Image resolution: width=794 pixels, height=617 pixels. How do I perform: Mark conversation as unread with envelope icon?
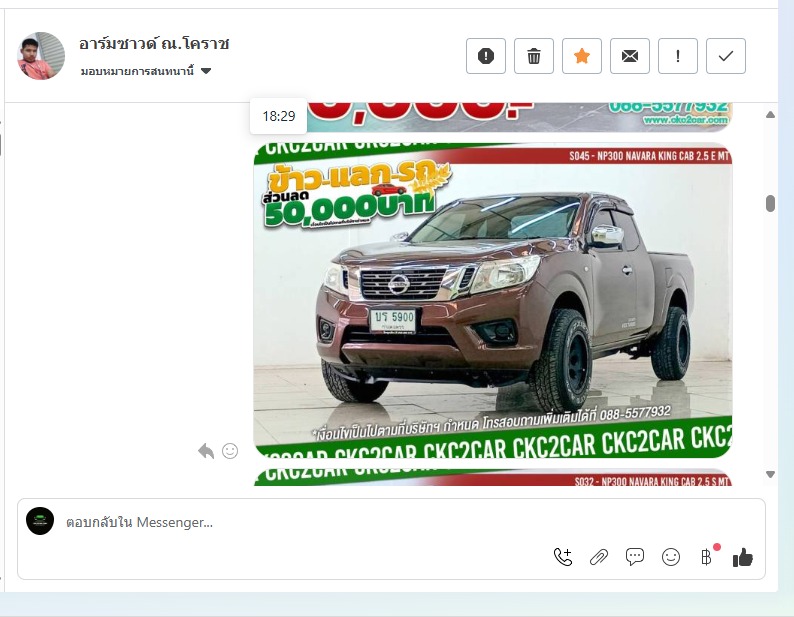pyautogui.click(x=629, y=56)
